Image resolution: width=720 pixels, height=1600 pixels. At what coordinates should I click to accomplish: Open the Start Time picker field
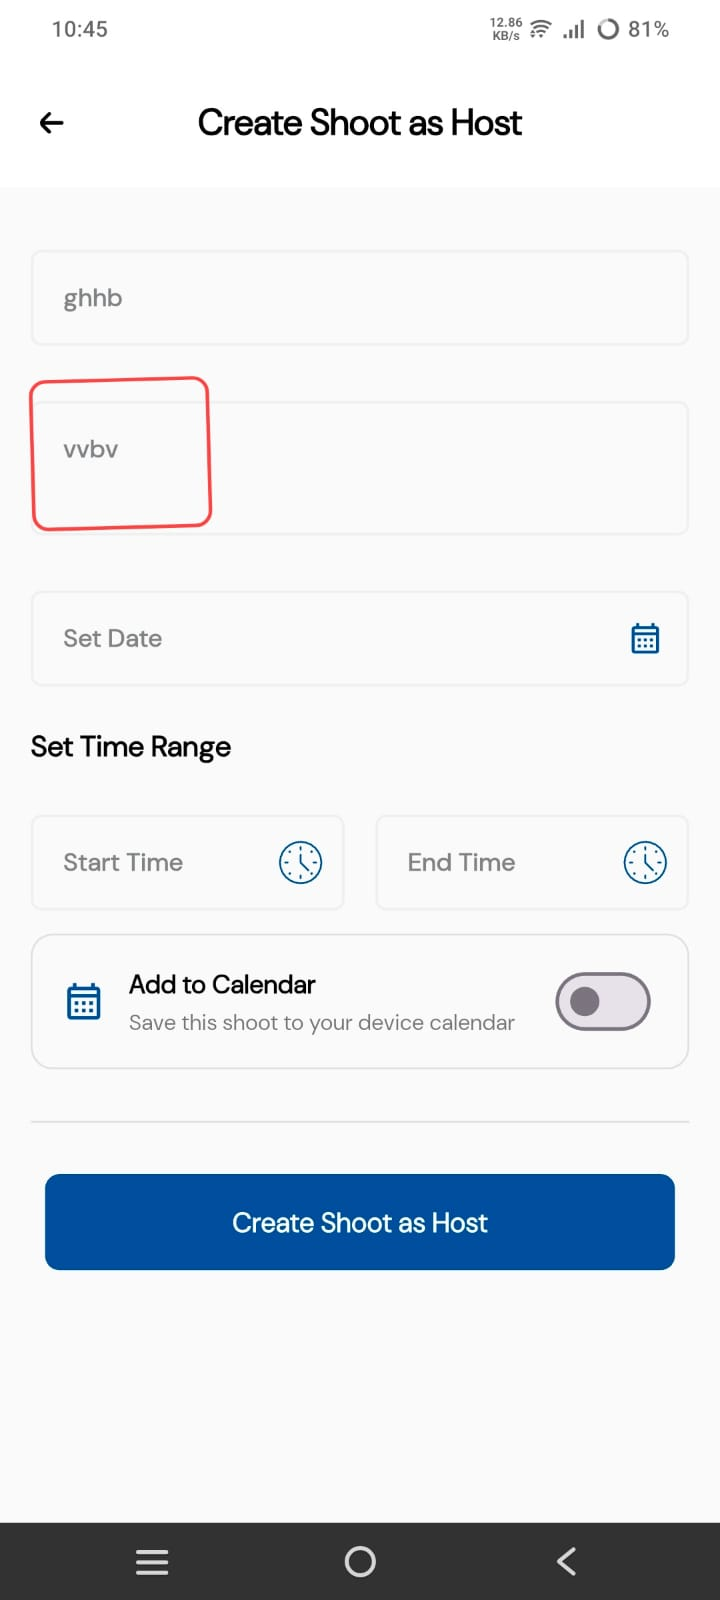click(160, 862)
